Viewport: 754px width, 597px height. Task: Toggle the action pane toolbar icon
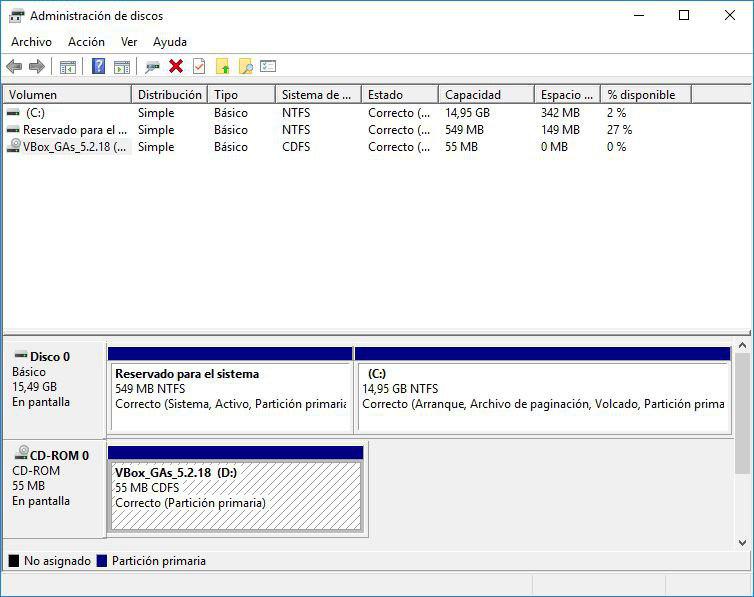121,66
